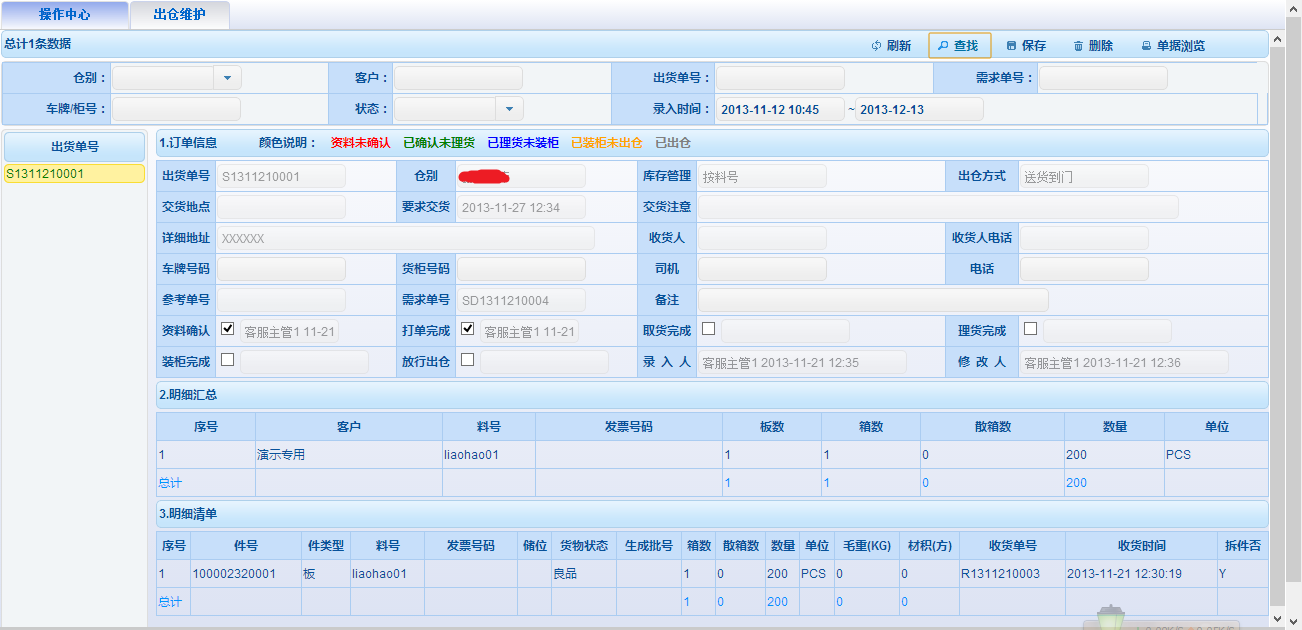Select order S1311210001 in the left list
This screenshot has width=1302, height=630.
[x=74, y=174]
